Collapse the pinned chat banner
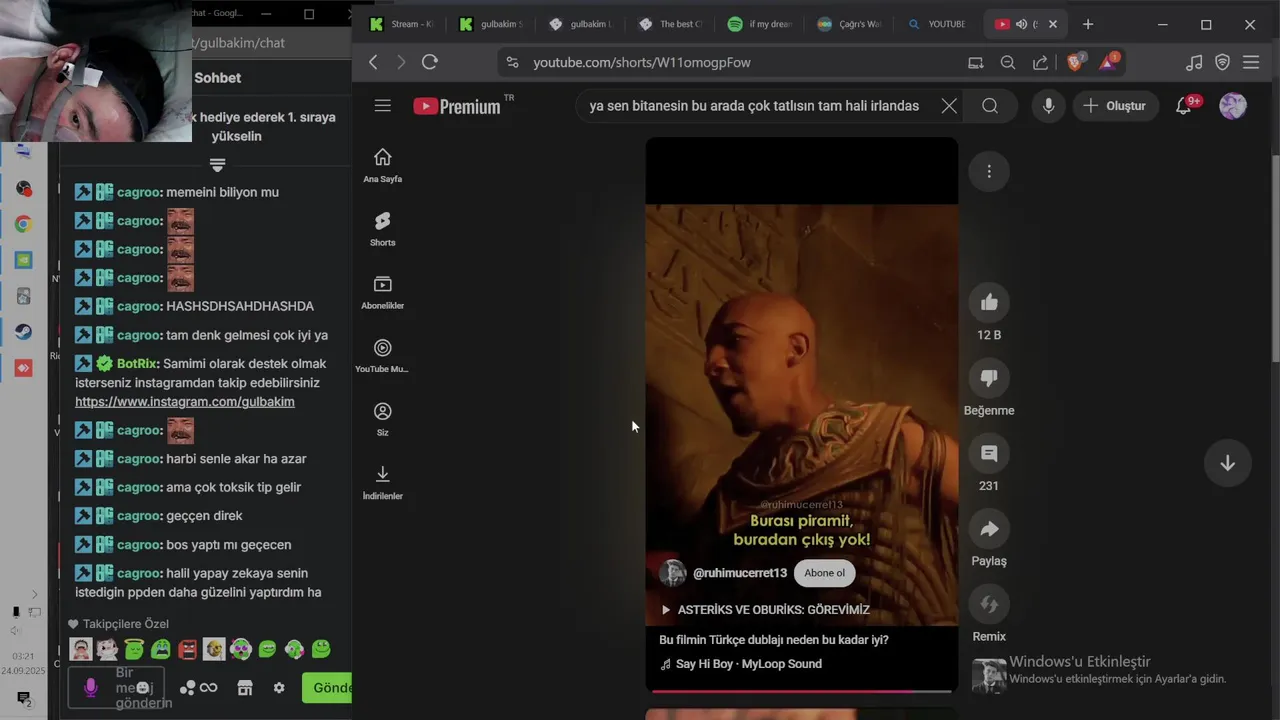The image size is (1280, 720). click(x=217, y=164)
